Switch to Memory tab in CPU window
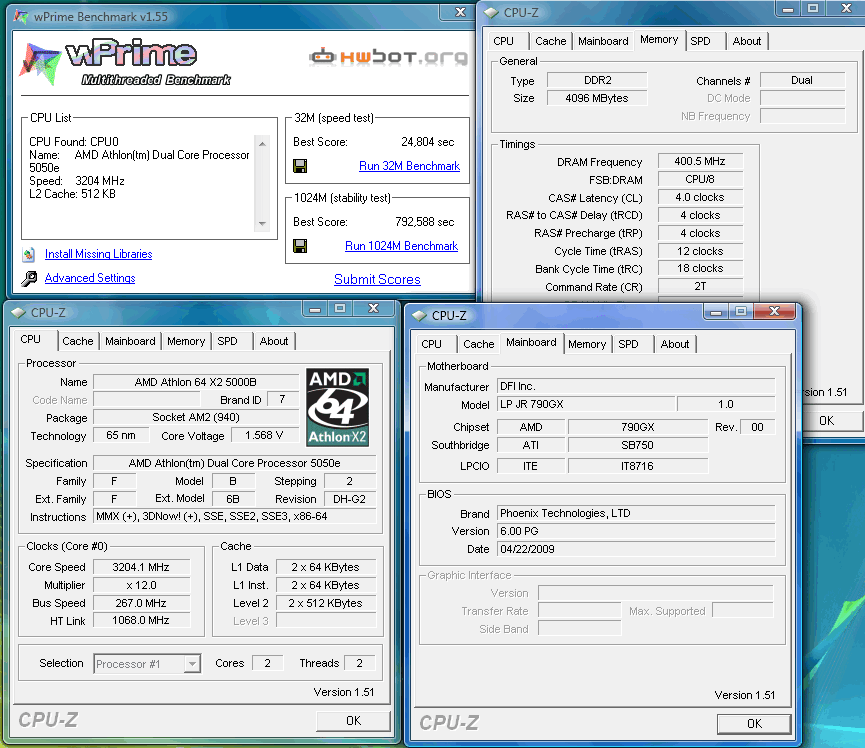Viewport: 865px width, 748px height. coord(186,341)
